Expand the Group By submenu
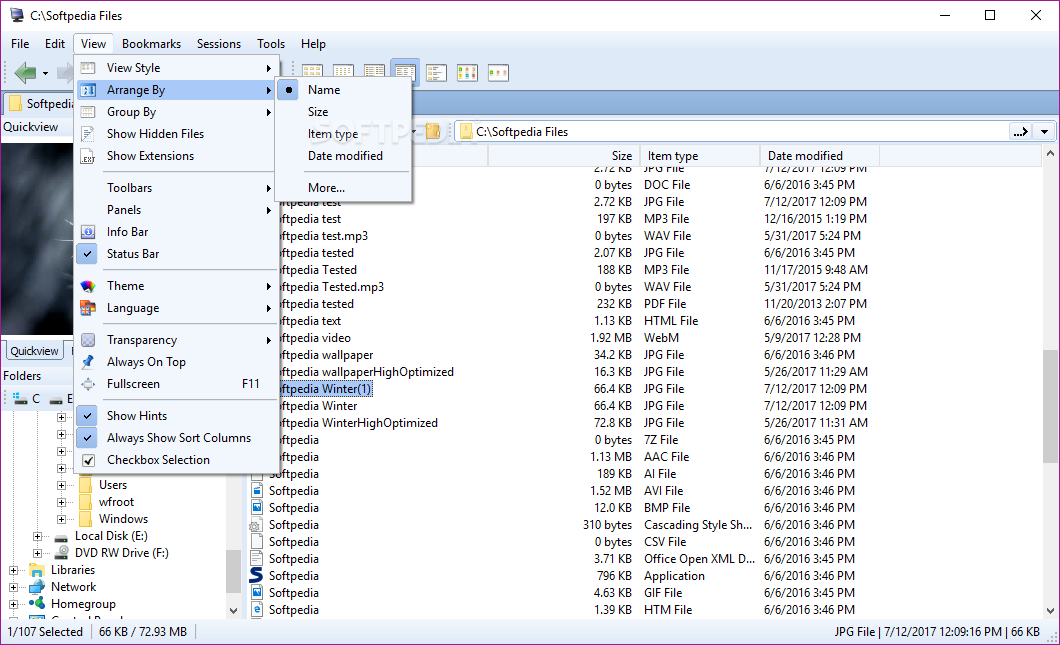Image resolution: width=1060 pixels, height=645 pixels. [x=176, y=112]
